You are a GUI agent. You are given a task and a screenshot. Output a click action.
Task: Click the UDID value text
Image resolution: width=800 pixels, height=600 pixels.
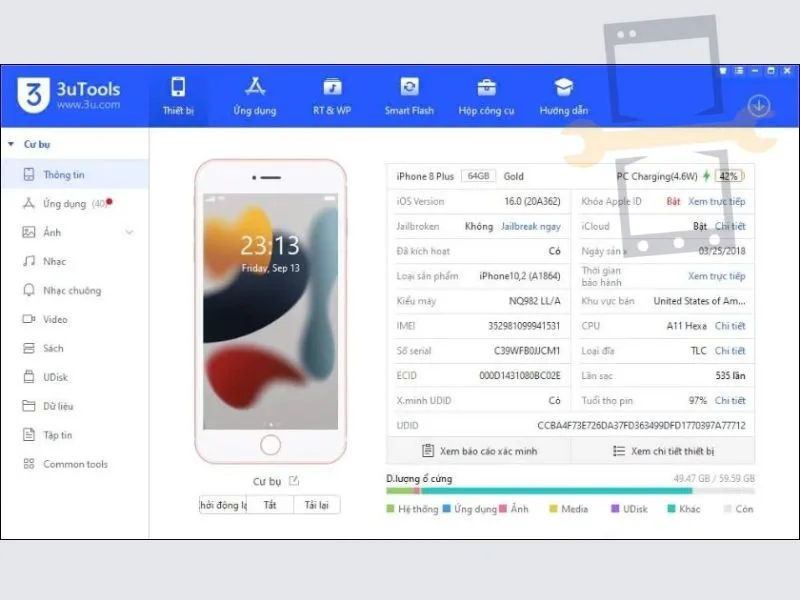[641, 426]
